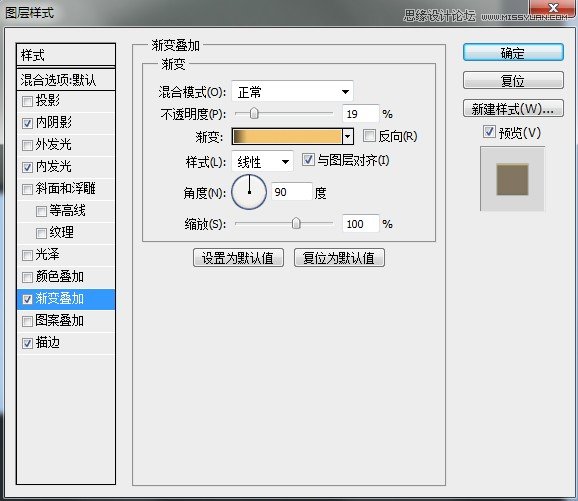Enable the 投影 (Drop Shadow) checkbox
578x501 pixels.
27,101
